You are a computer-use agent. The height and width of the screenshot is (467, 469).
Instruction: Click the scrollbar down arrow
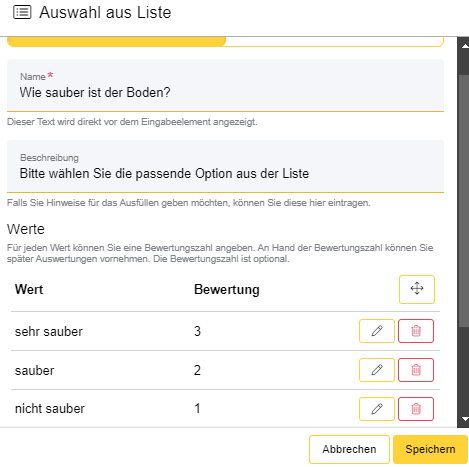coord(464,419)
